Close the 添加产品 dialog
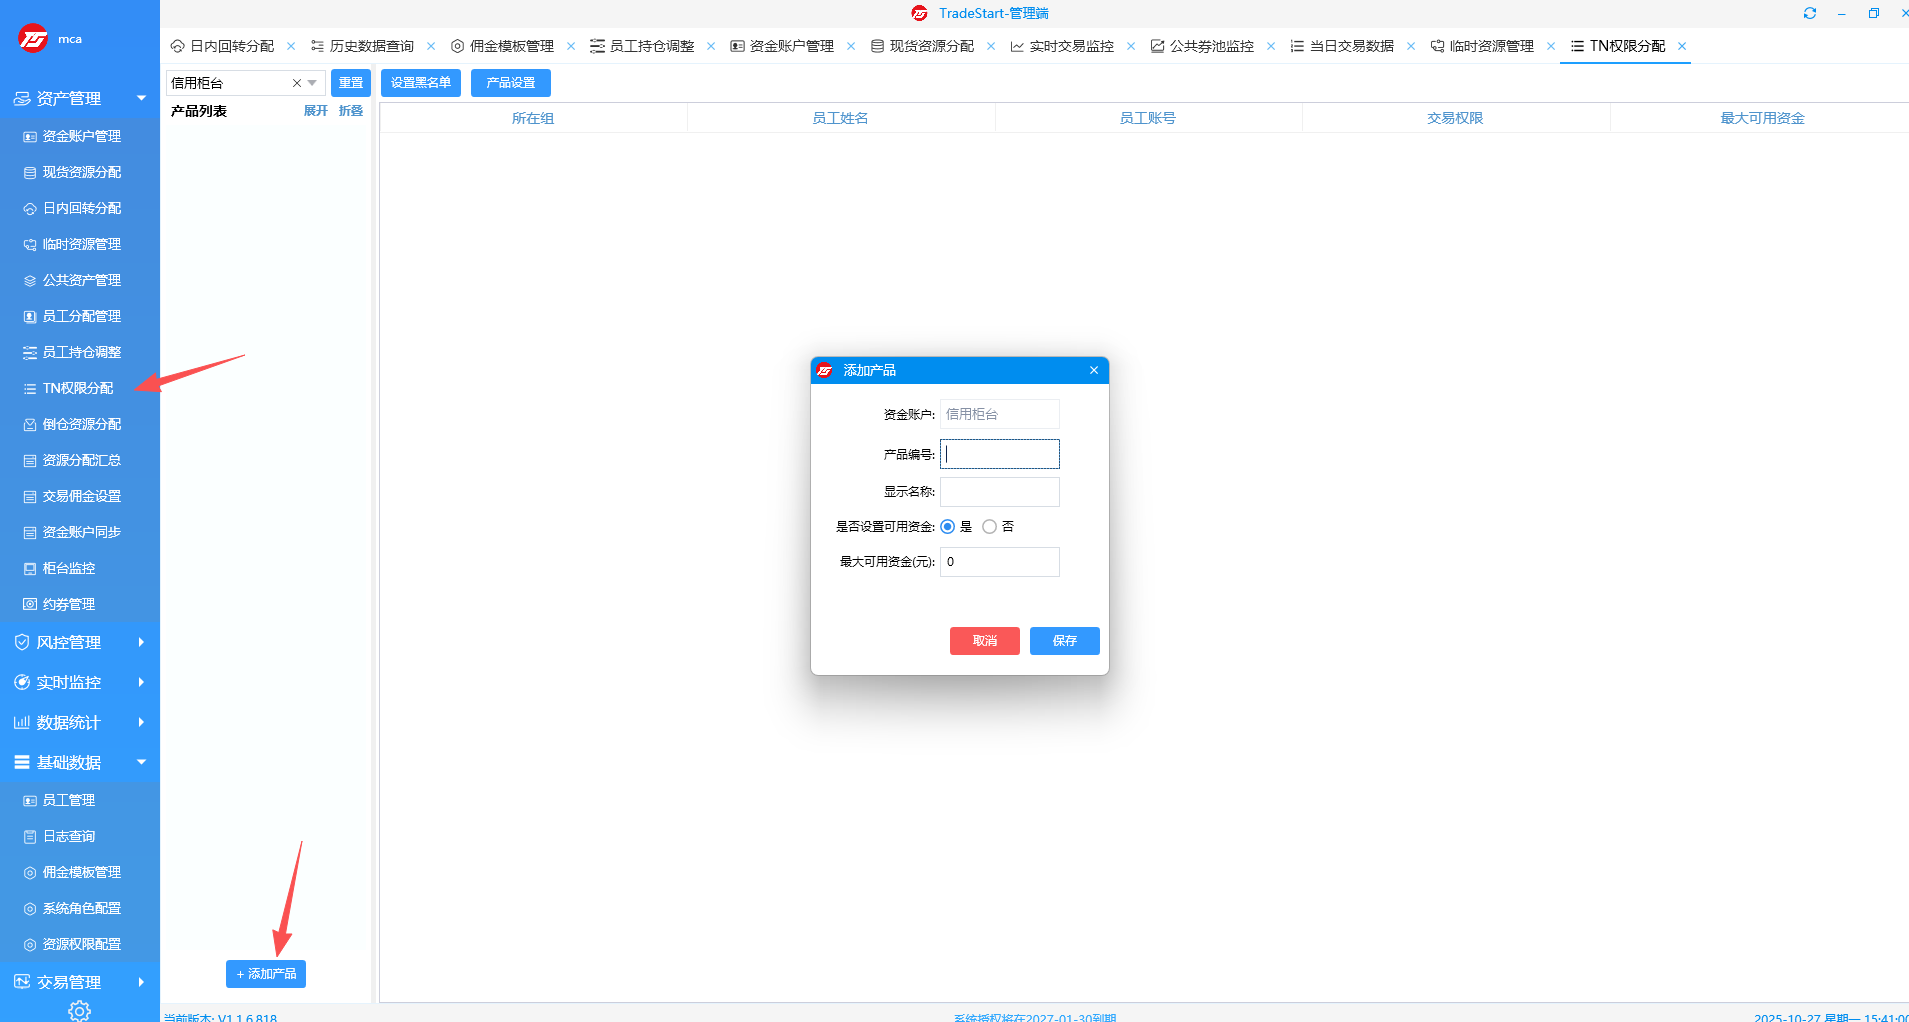The height and width of the screenshot is (1022, 1909). [x=1094, y=370]
